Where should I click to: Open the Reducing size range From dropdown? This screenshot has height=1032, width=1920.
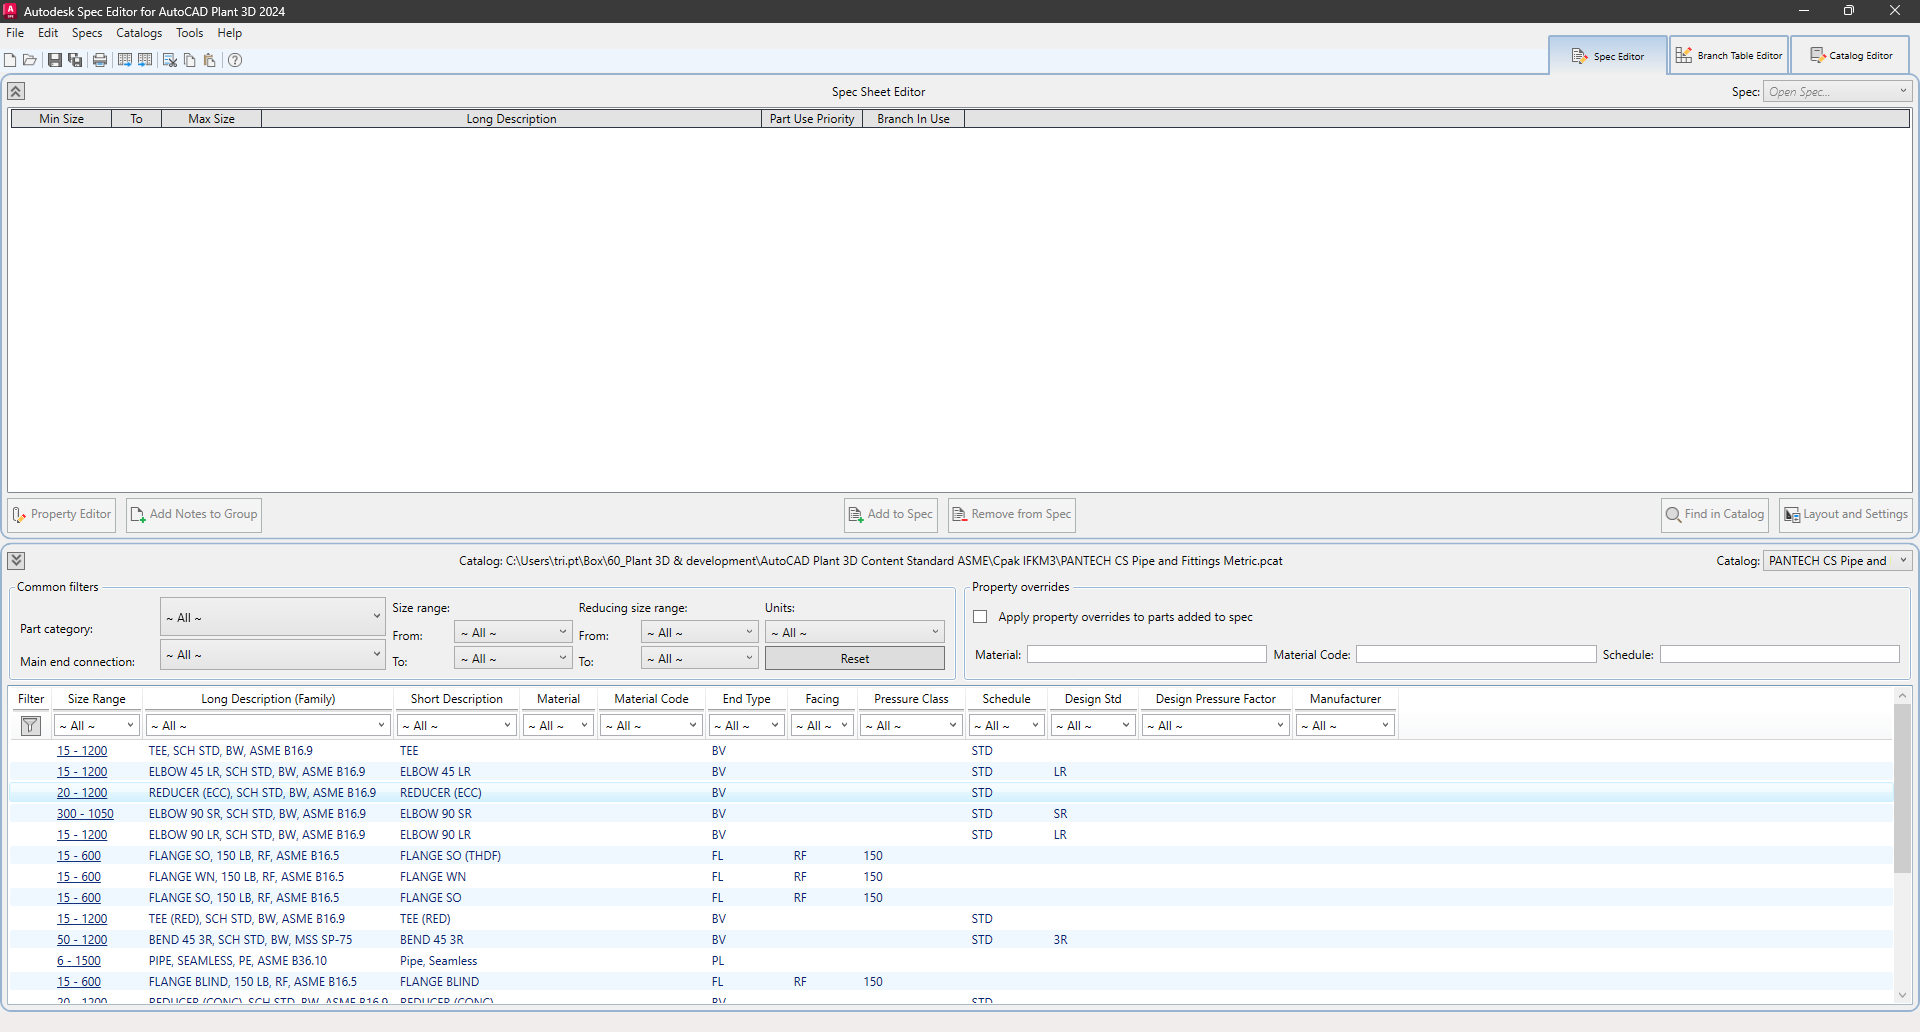coord(700,633)
